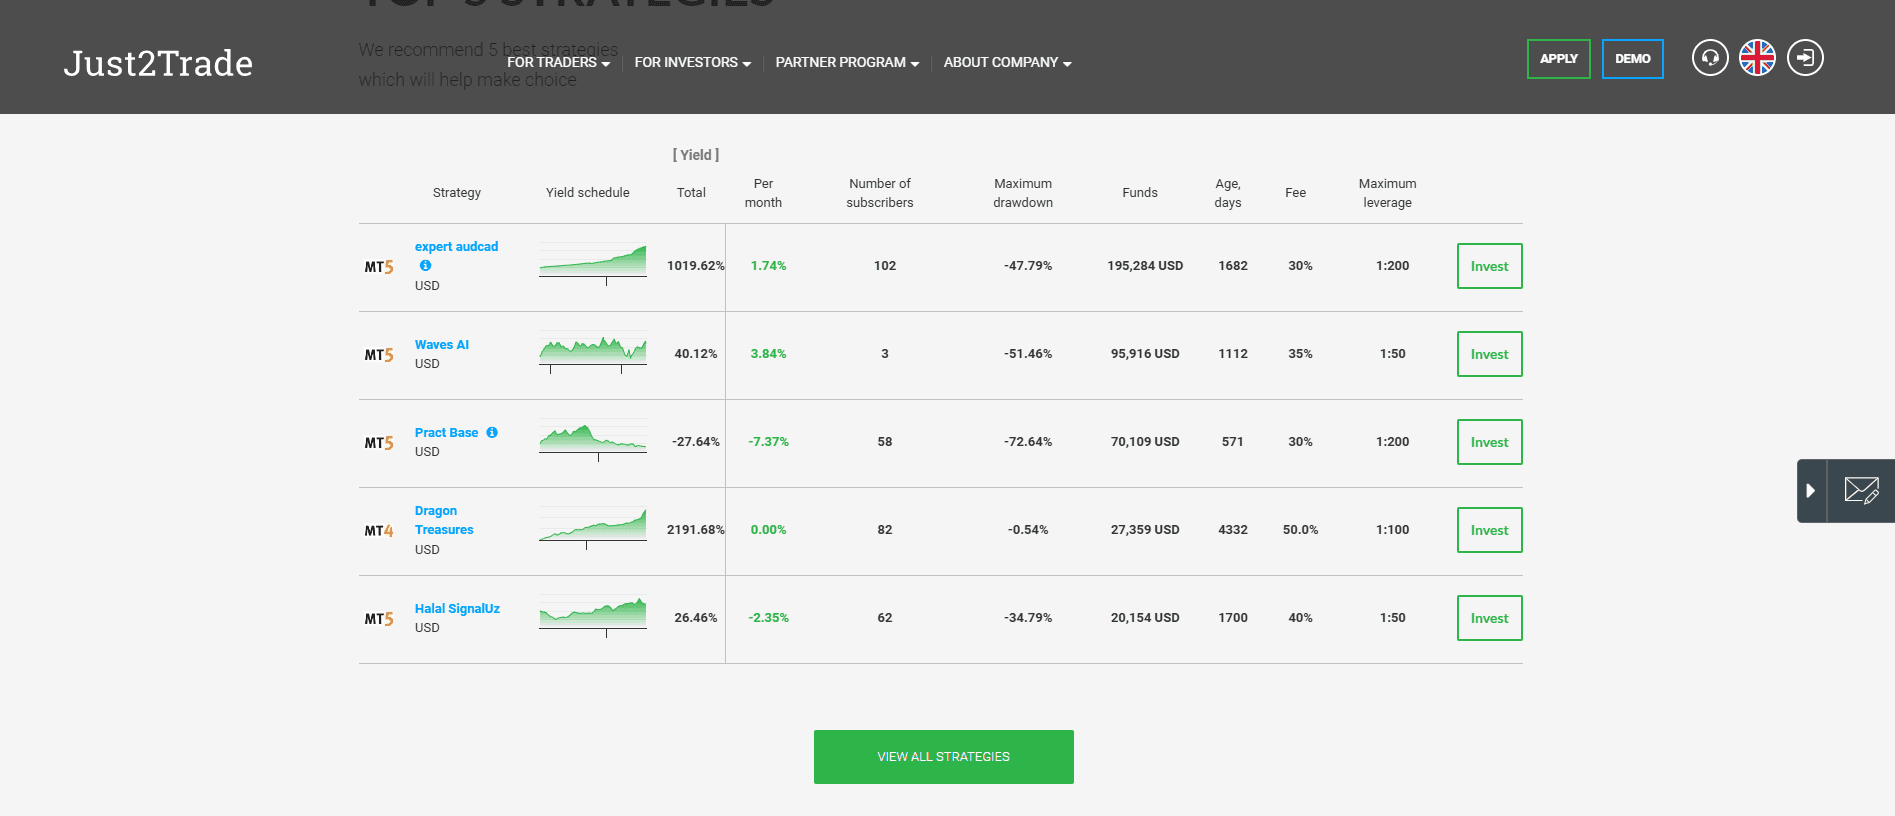Click the Number of subscribers header
Viewport: 1895px width, 816px height.
pos(880,193)
